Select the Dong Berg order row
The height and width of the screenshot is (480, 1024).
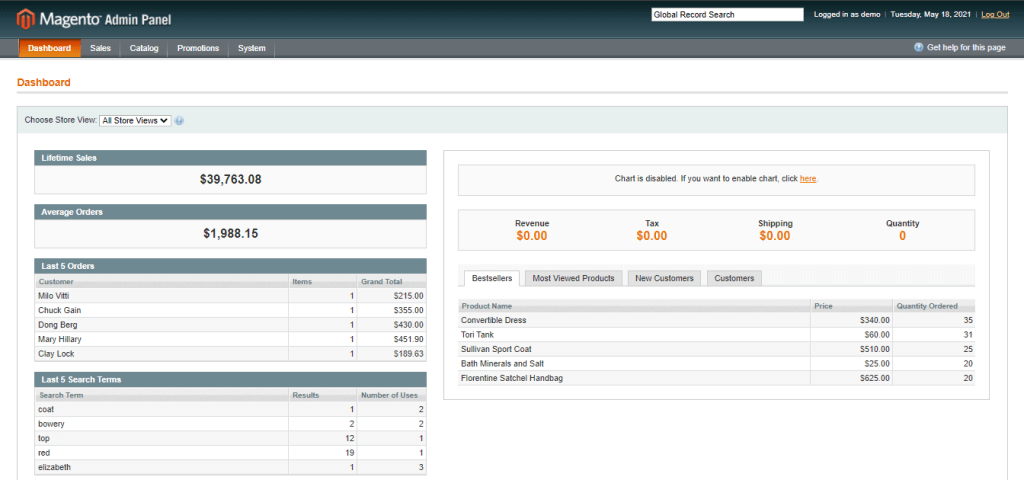click(230, 325)
